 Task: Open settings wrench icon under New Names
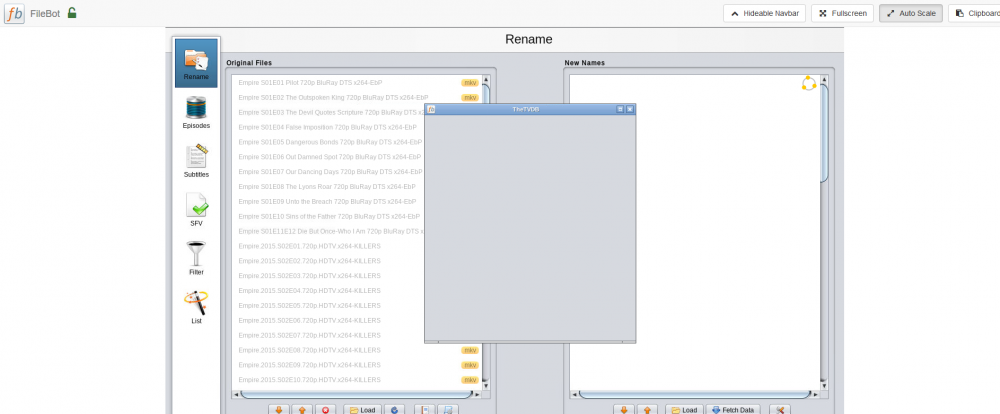click(x=780, y=410)
